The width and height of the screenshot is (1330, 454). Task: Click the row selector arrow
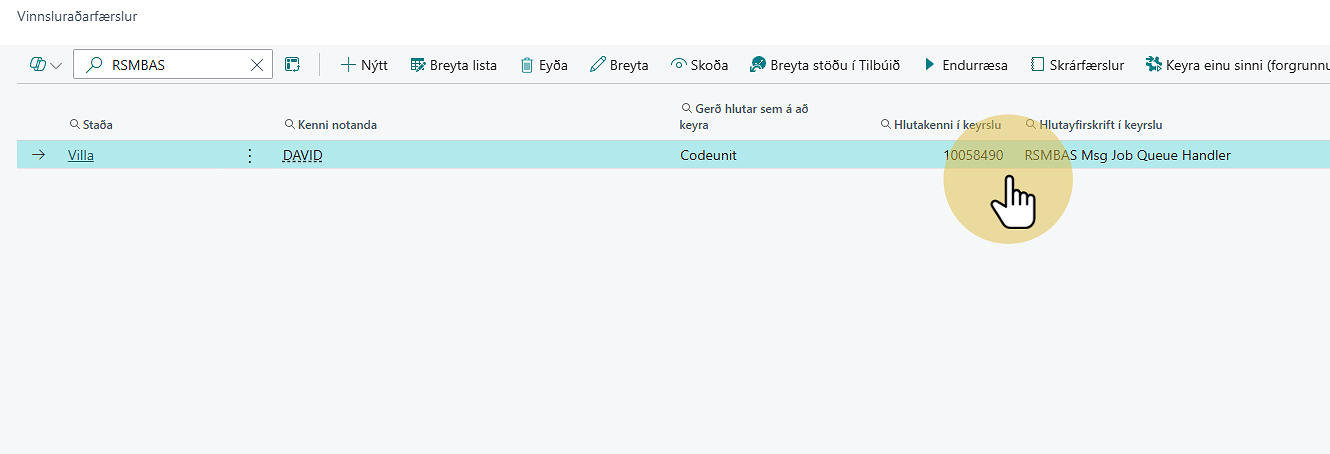[x=39, y=155]
